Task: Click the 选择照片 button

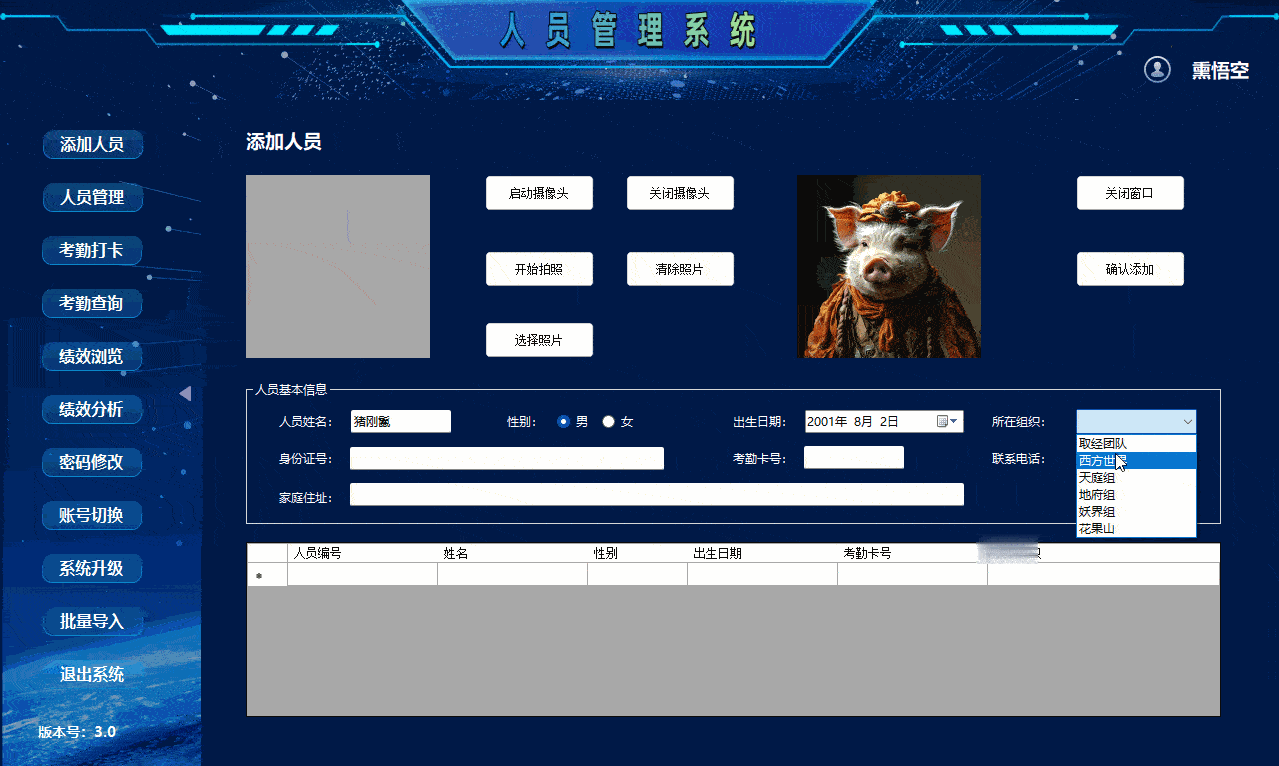Action: (539, 340)
